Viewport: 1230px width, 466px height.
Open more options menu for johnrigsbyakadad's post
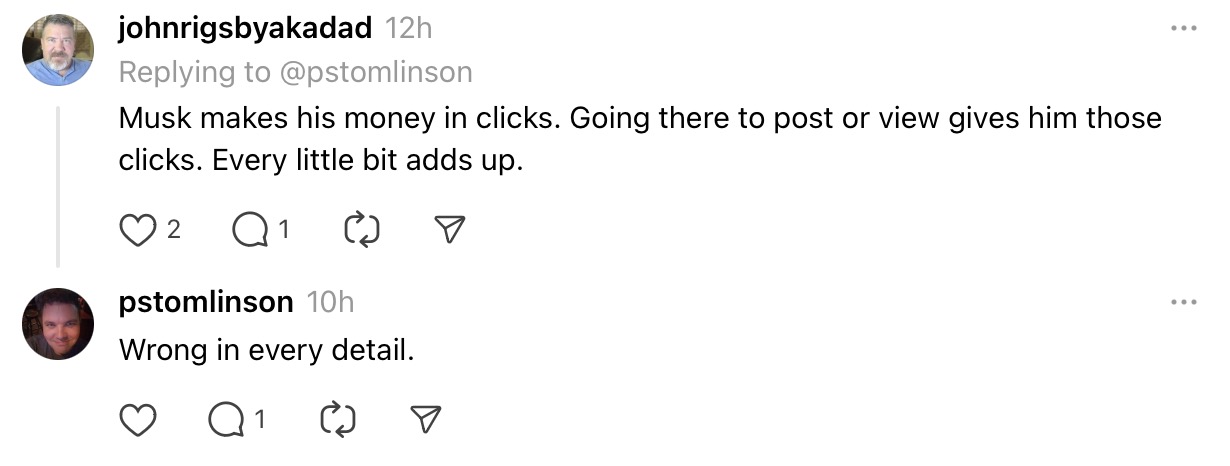pos(1183,28)
